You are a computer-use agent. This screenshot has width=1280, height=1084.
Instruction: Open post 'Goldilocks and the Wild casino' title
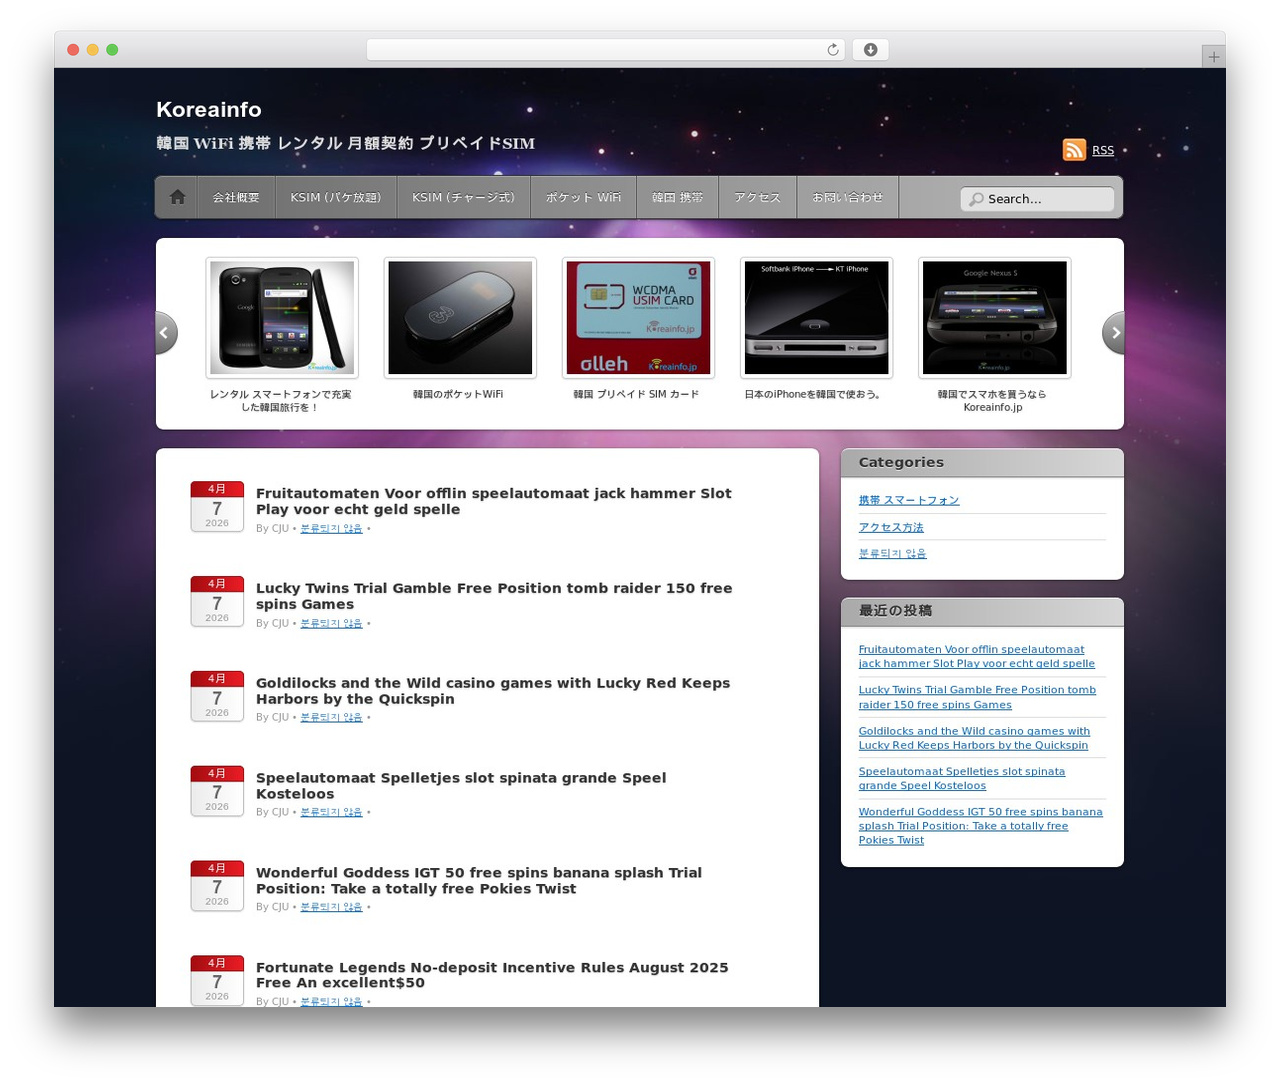click(493, 691)
